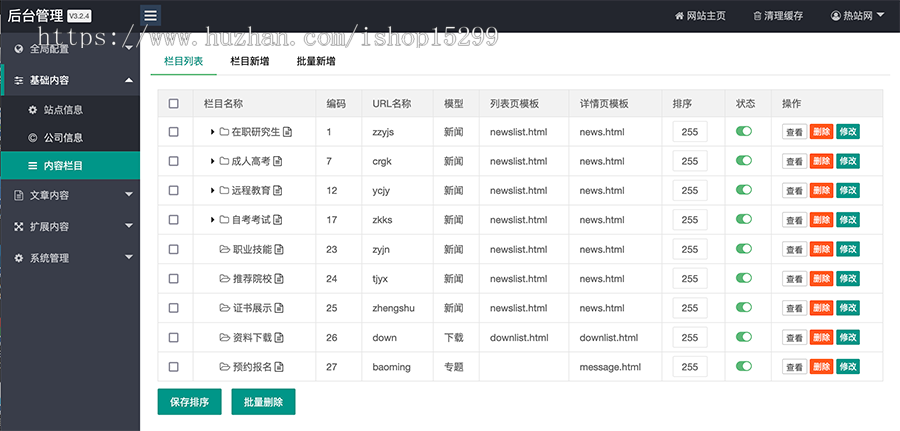Screen dimensions: 900x431
Task: Click the page icon after 自考考试
Action: pyautogui.click(x=277, y=220)
